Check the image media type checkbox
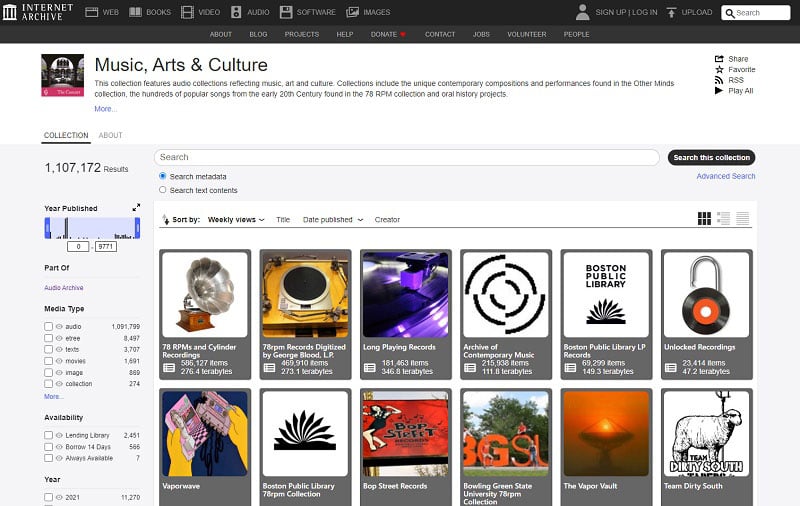Image resolution: width=800 pixels, height=506 pixels. (x=48, y=372)
